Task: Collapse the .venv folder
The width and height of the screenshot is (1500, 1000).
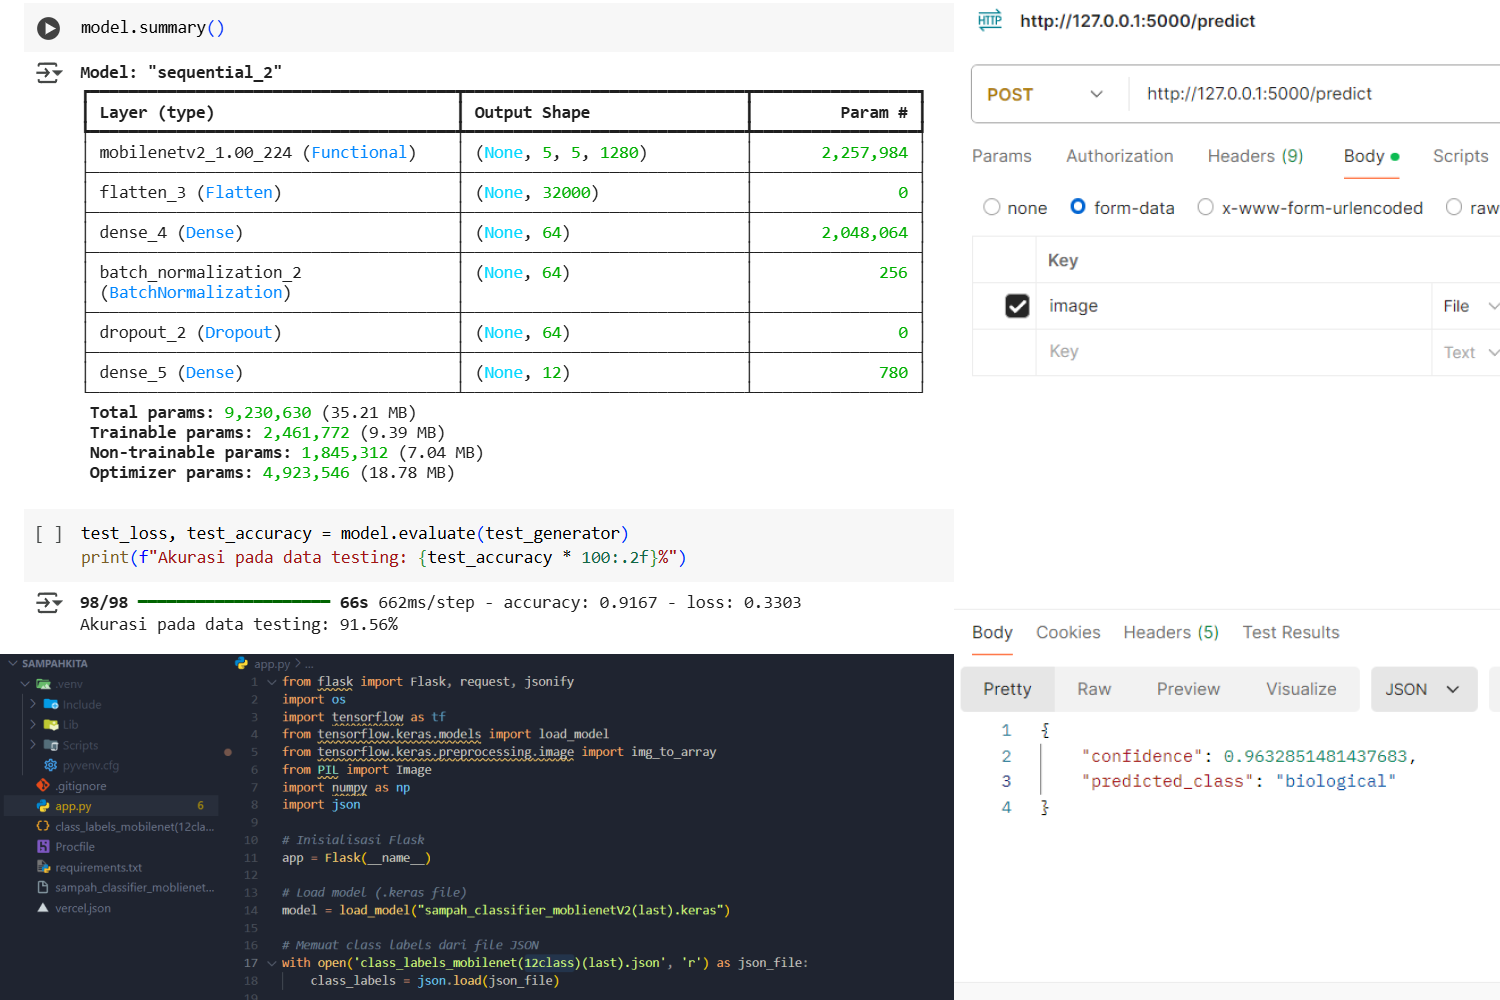Action: (x=23, y=683)
